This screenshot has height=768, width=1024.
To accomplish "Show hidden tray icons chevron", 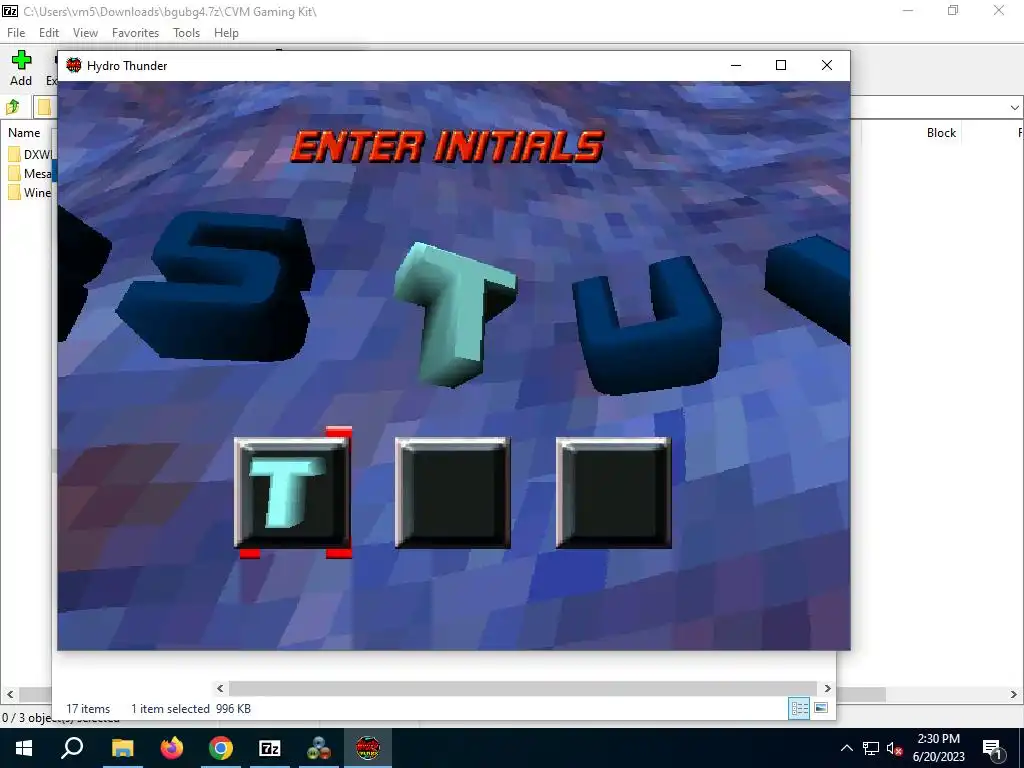I will (846, 748).
